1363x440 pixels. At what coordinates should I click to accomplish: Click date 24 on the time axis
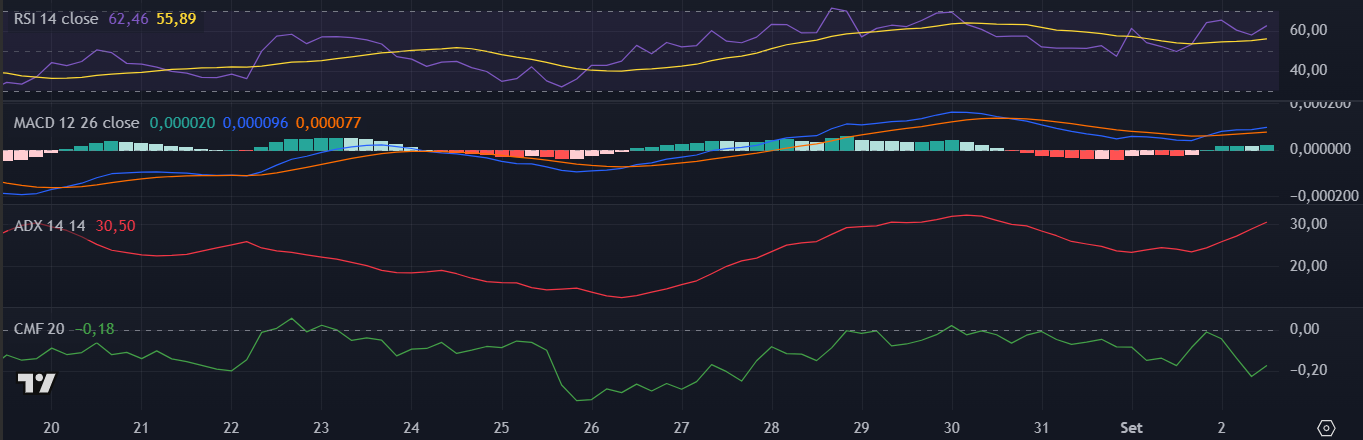pos(411,427)
